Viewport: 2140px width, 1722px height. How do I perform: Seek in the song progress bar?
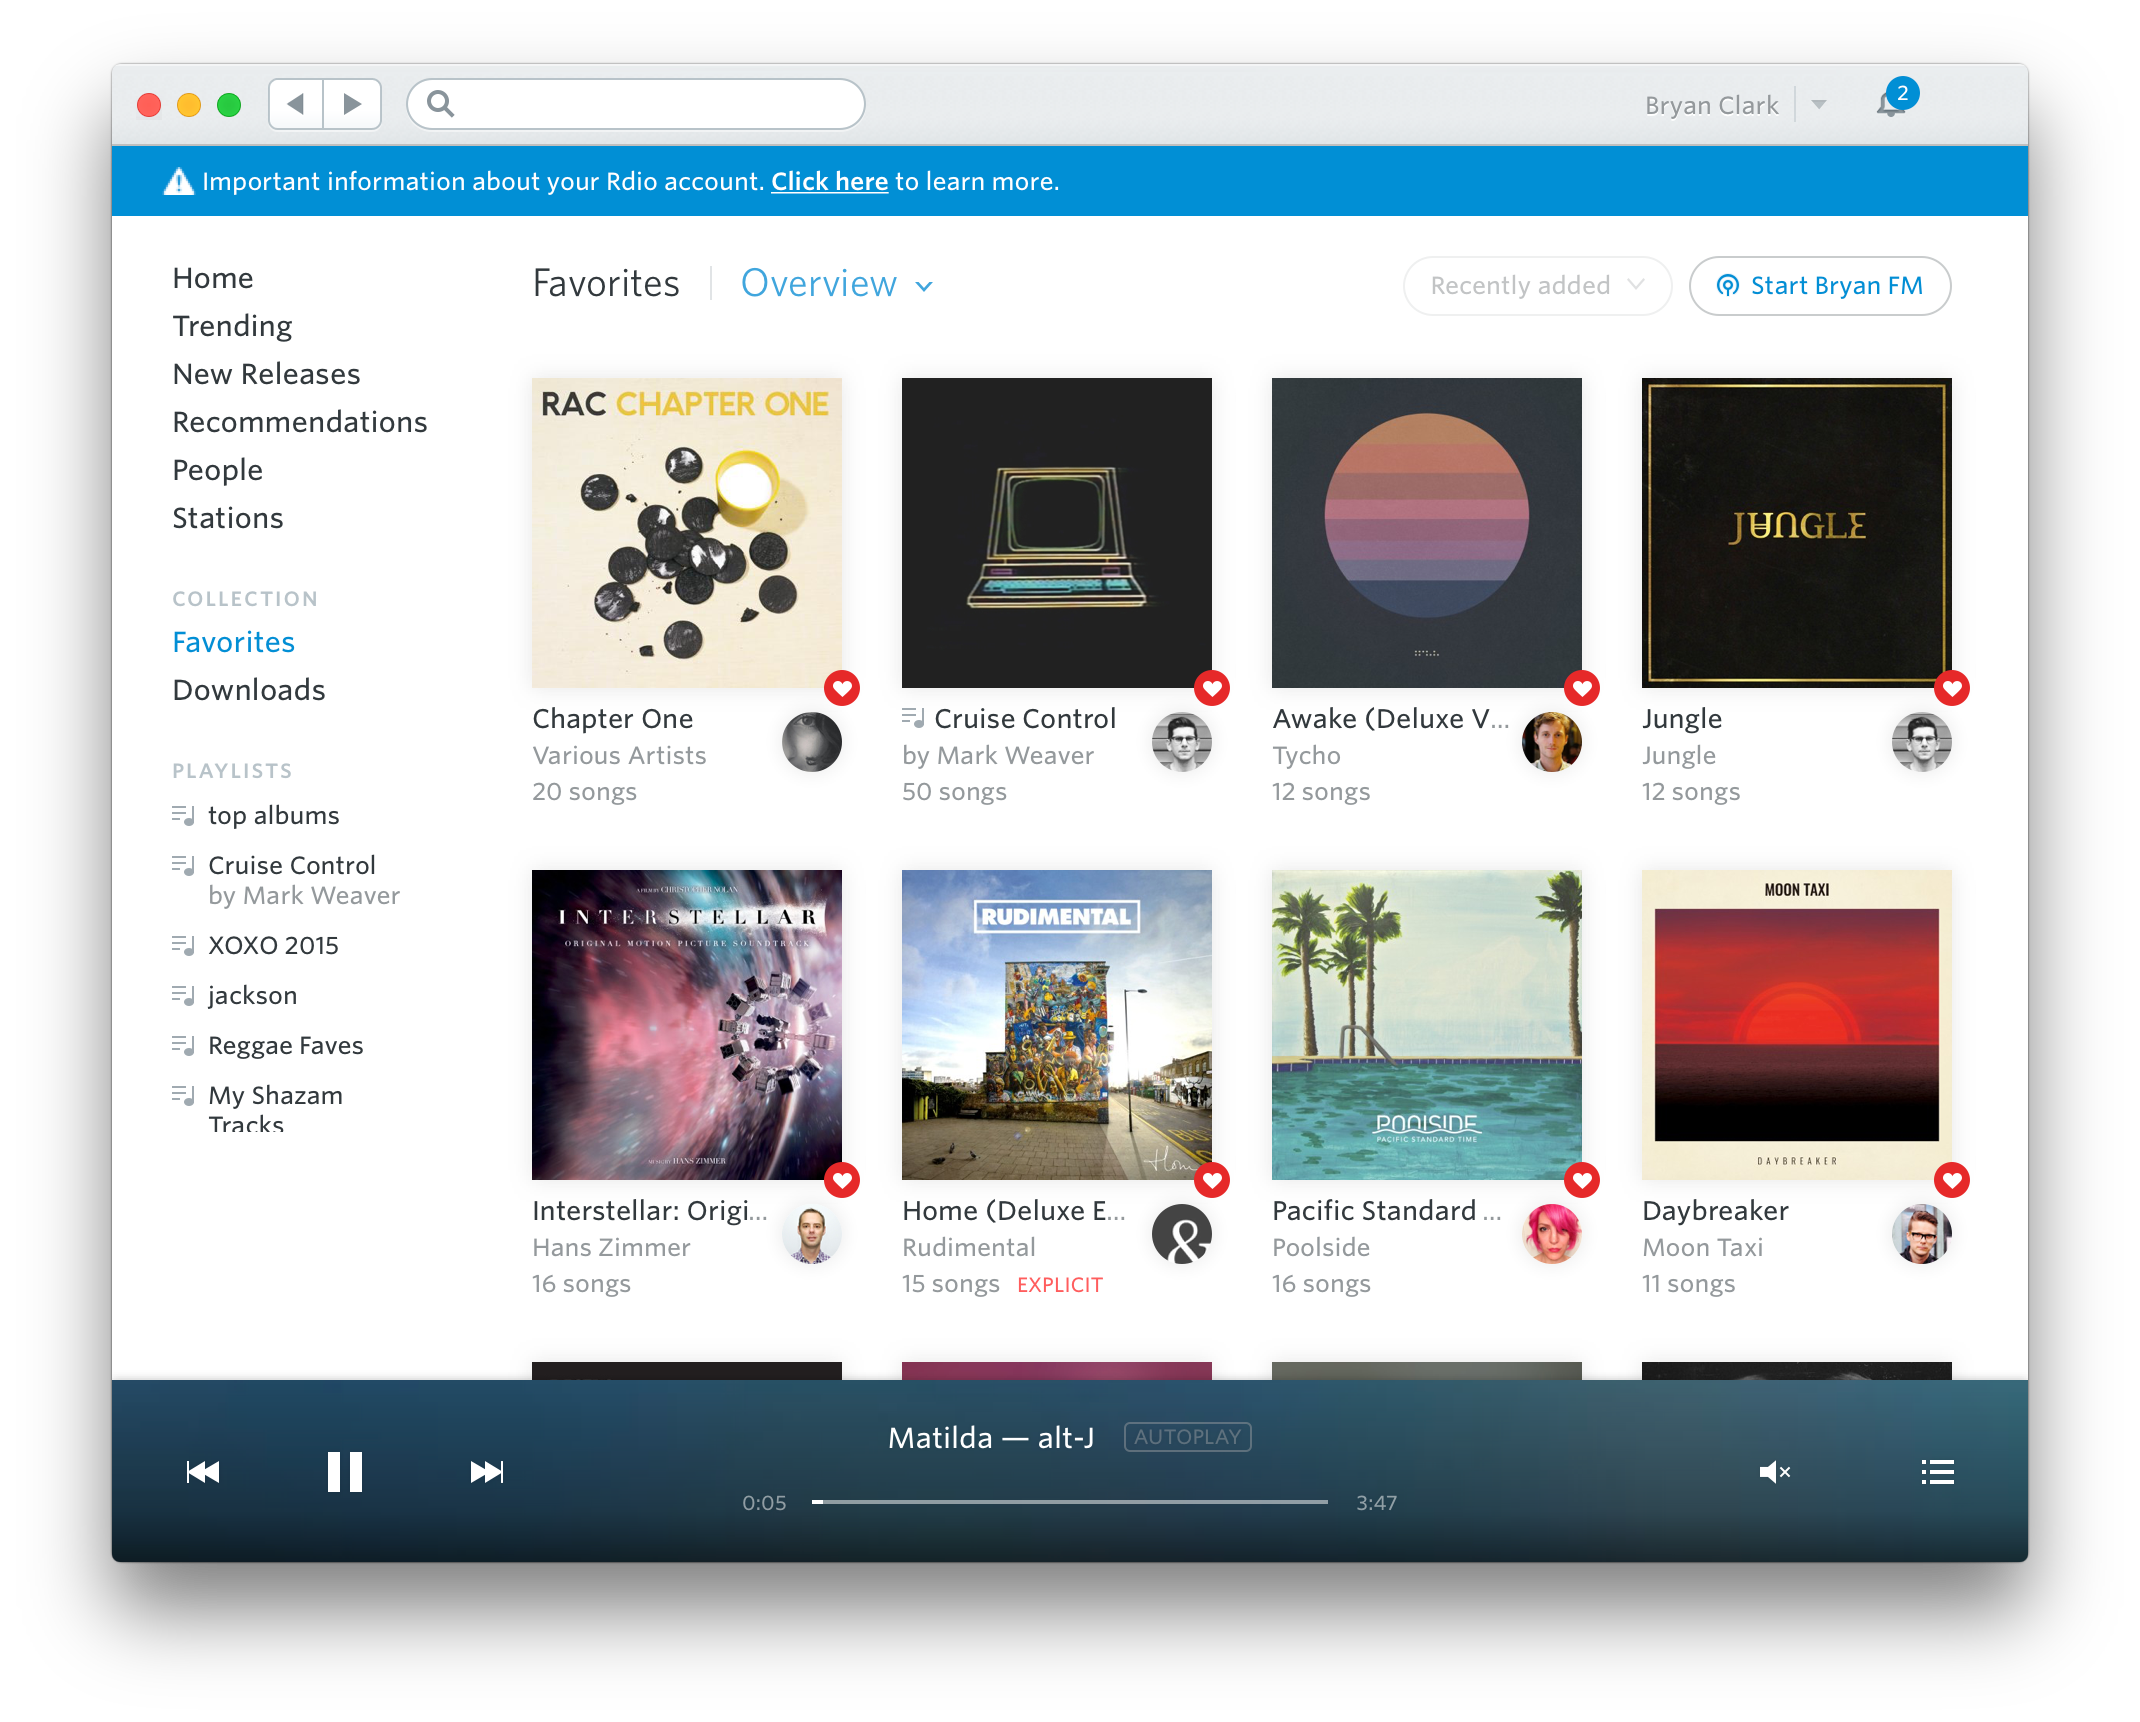[1070, 1502]
